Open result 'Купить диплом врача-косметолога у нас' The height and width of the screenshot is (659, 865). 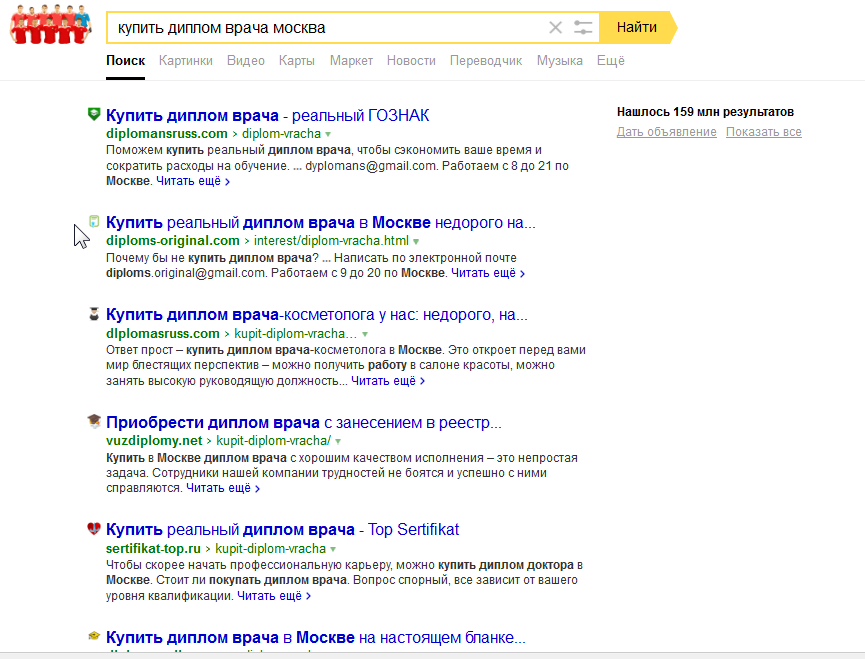(317, 314)
